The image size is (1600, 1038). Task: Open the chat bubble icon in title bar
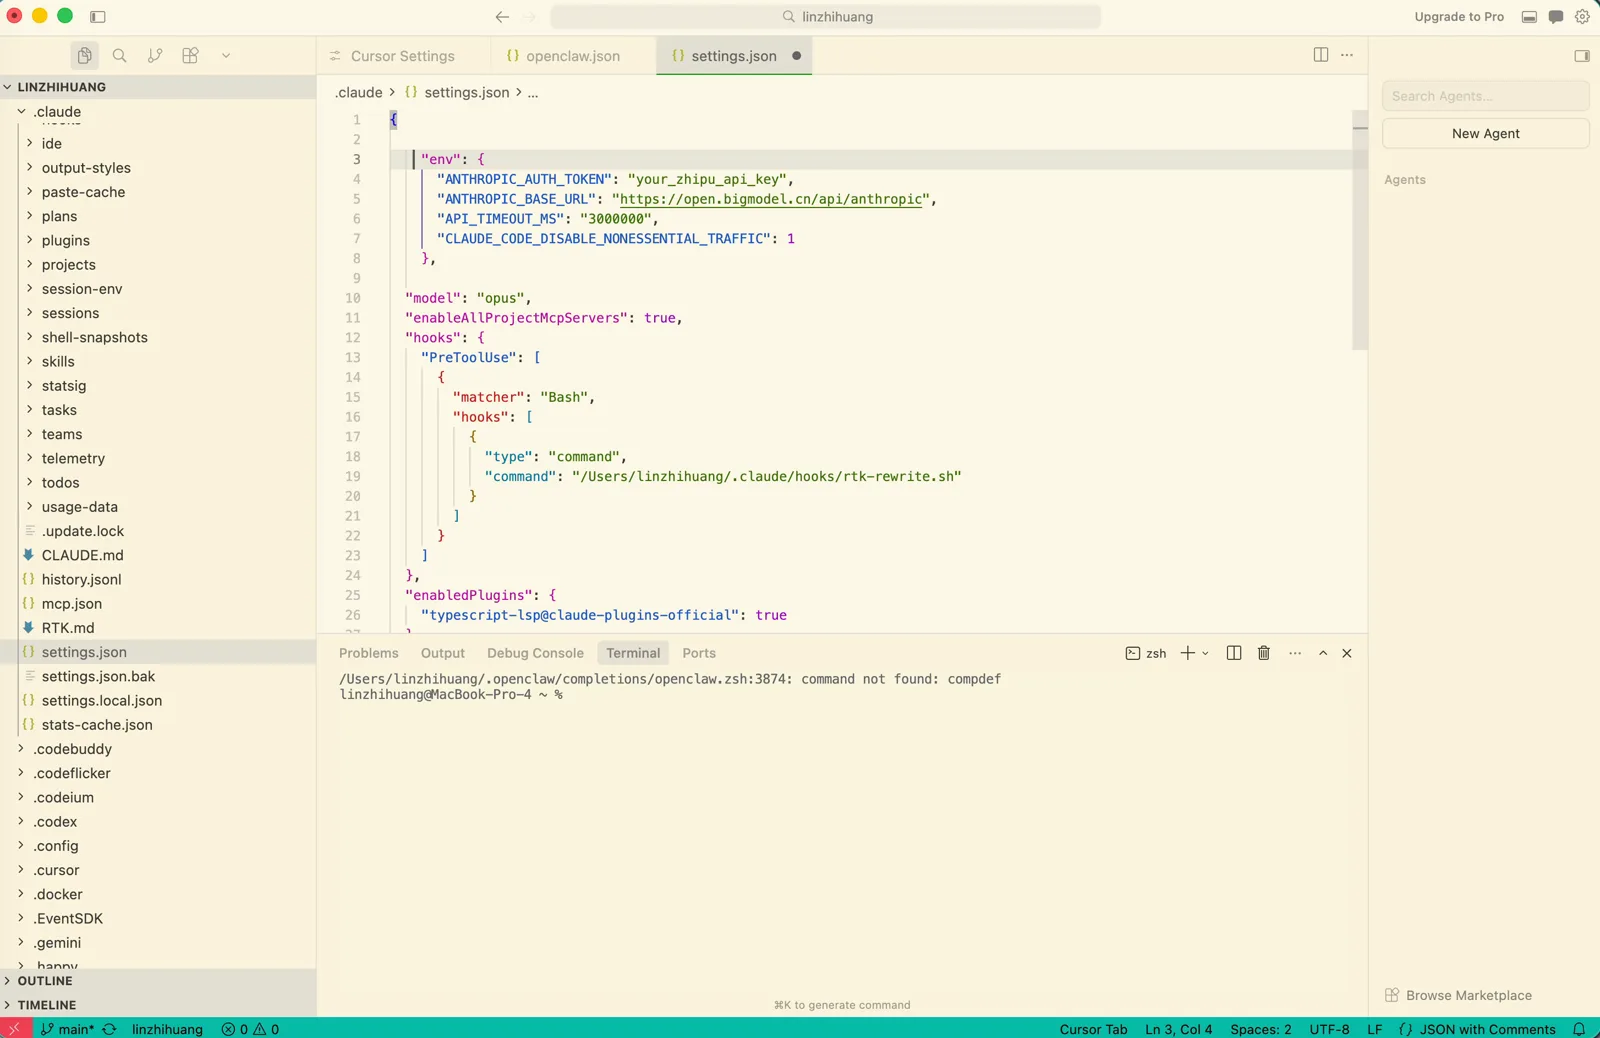point(1556,17)
